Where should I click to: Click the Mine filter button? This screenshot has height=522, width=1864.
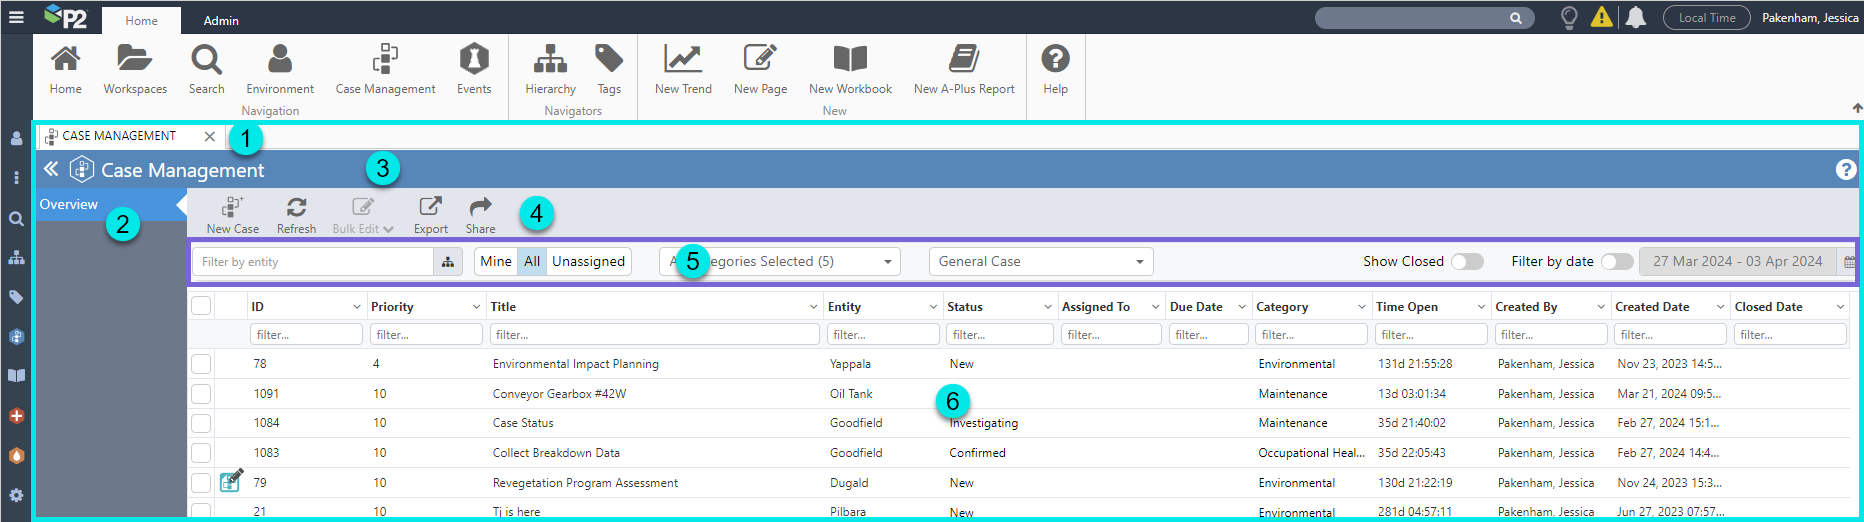tap(496, 262)
